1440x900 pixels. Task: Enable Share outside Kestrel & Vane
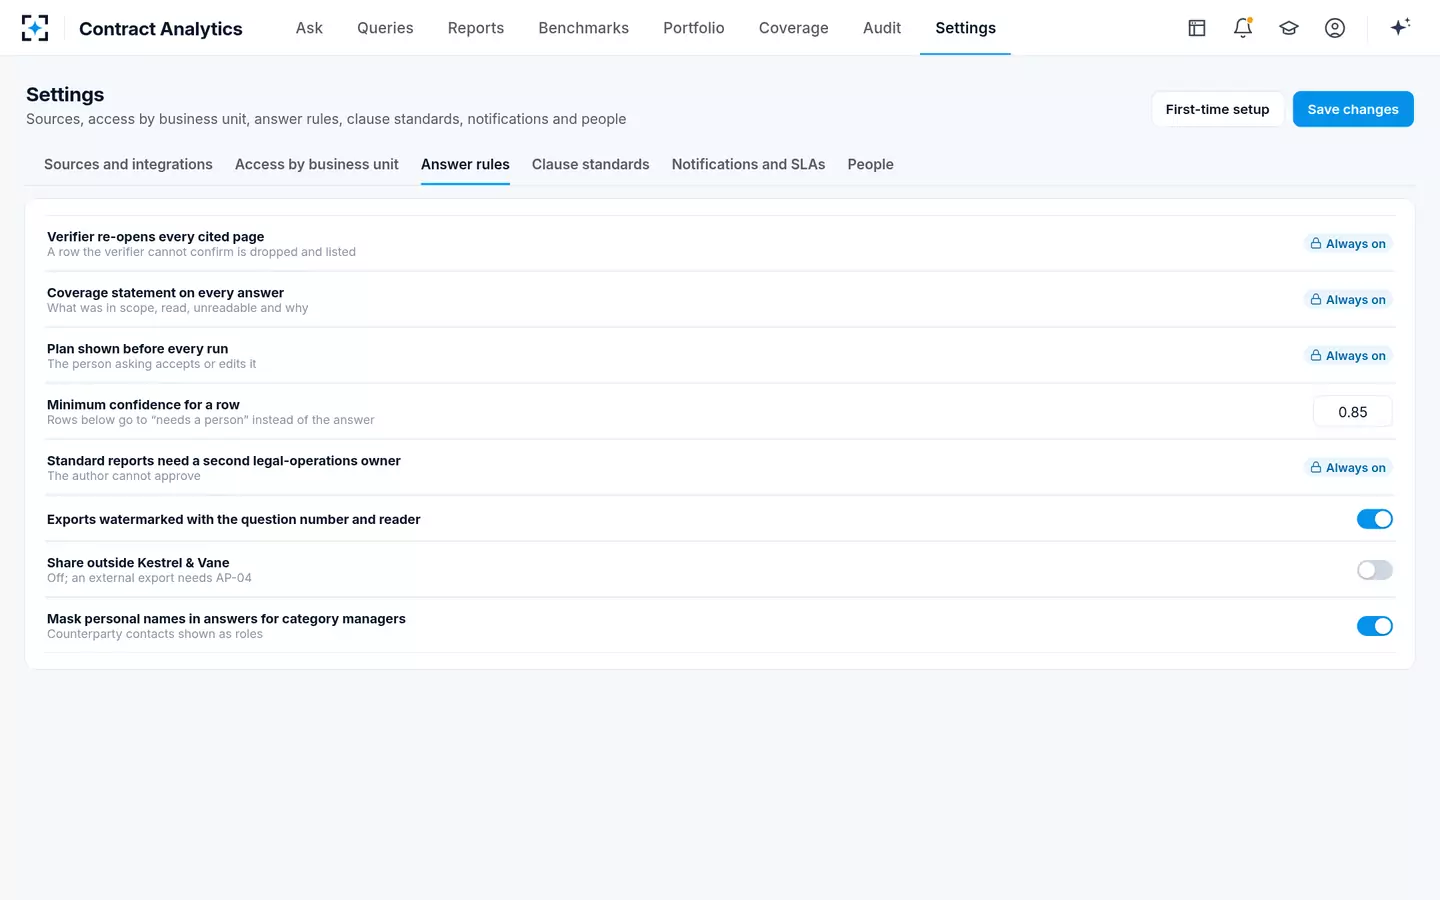click(1375, 570)
